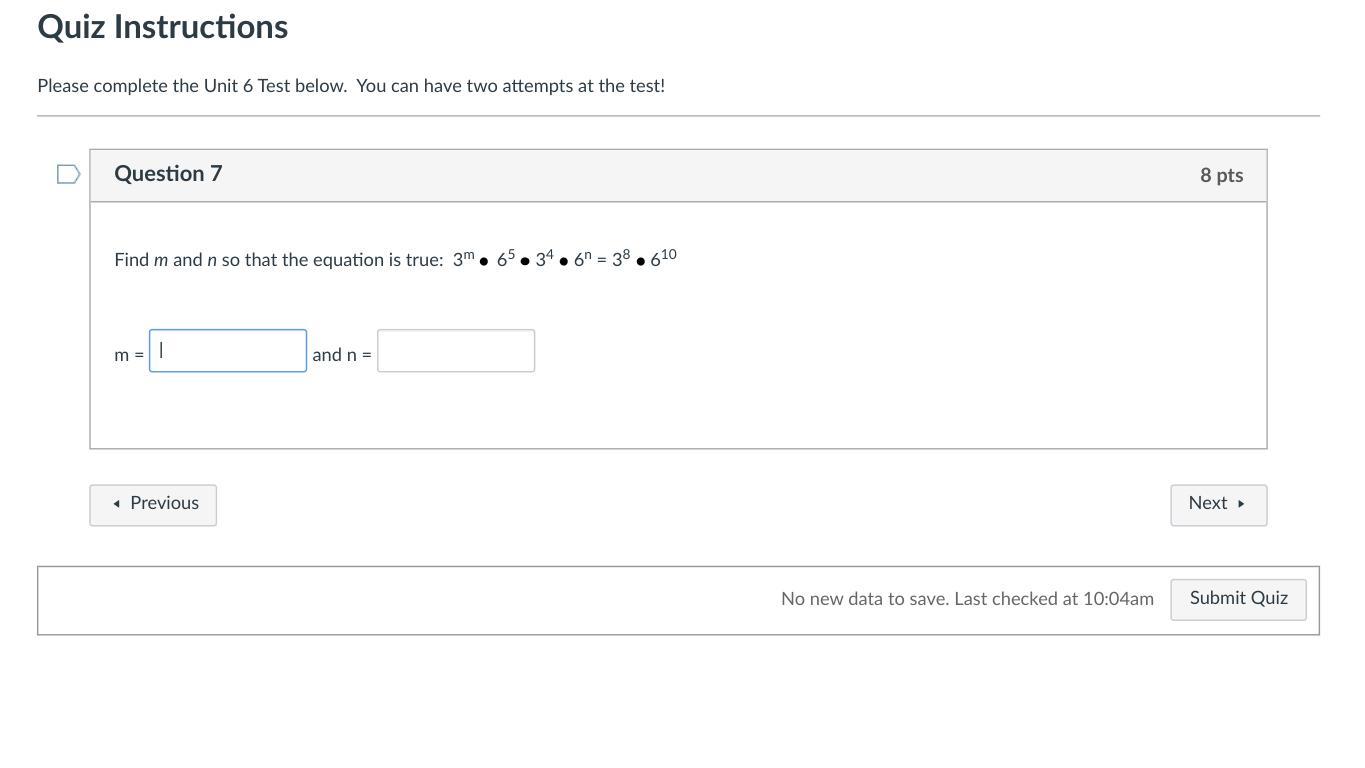
Task: Flag Question 7 with the bookmark icon
Action: (x=68, y=175)
